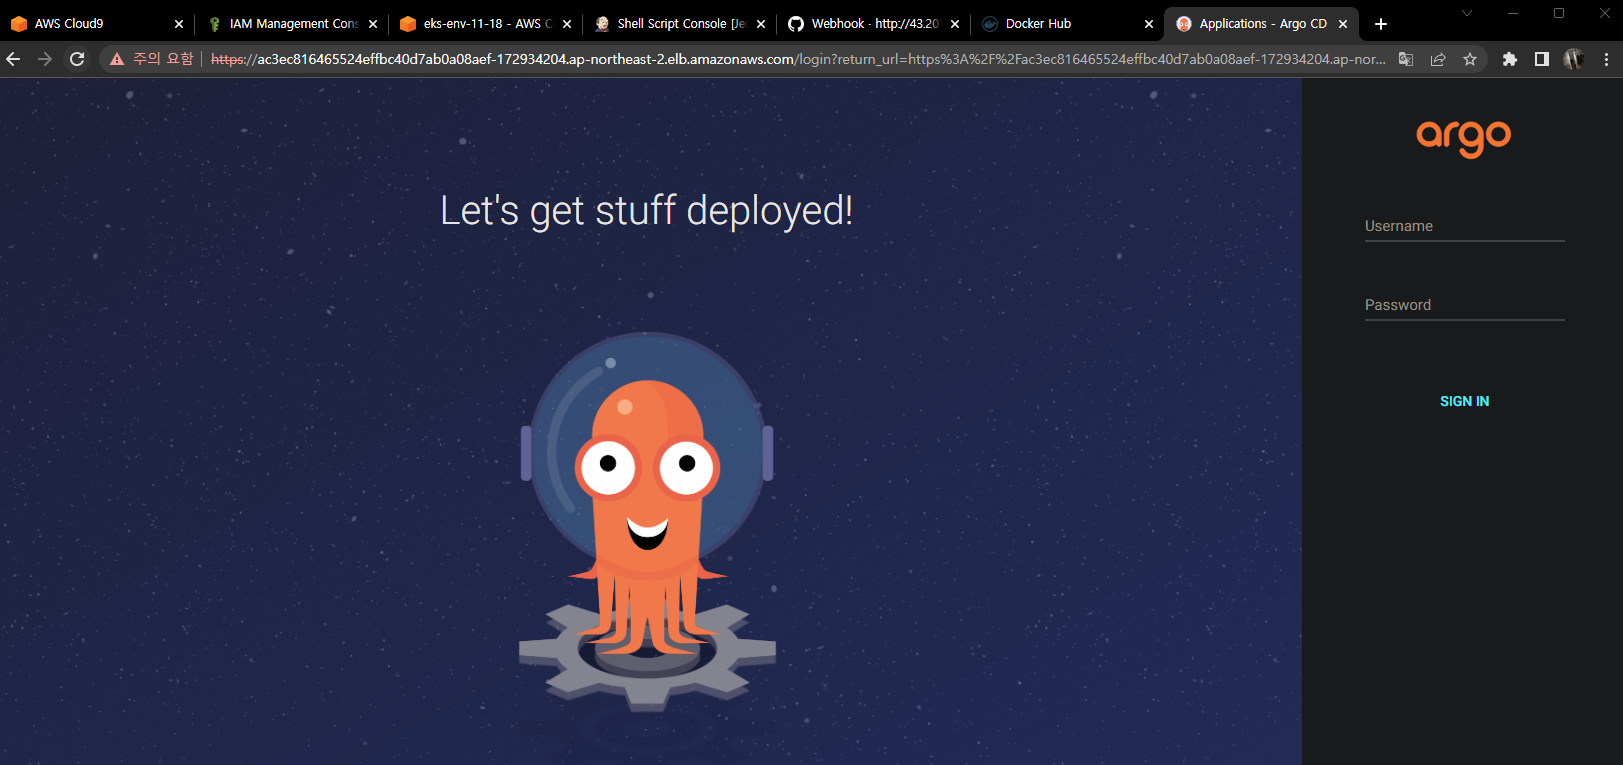Switch to the Webhook GitHub tab
This screenshot has height=765, width=1623.
(875, 23)
